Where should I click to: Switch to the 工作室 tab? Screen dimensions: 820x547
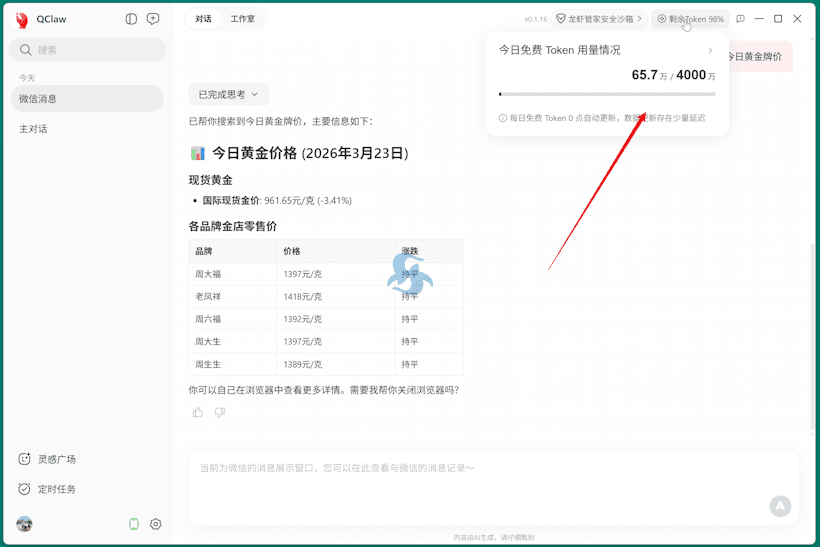pos(242,19)
